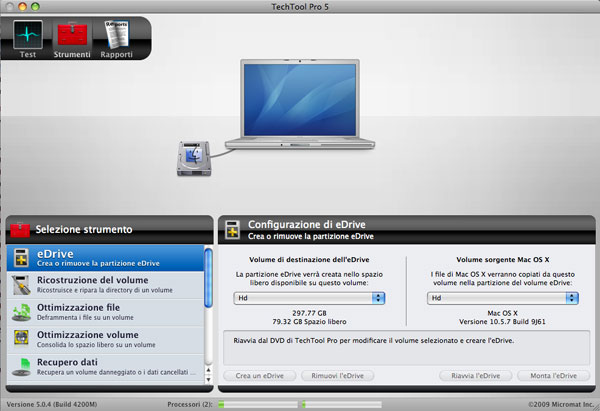
Task: Click the eDrive icon in the tool list
Action: pos(21,258)
